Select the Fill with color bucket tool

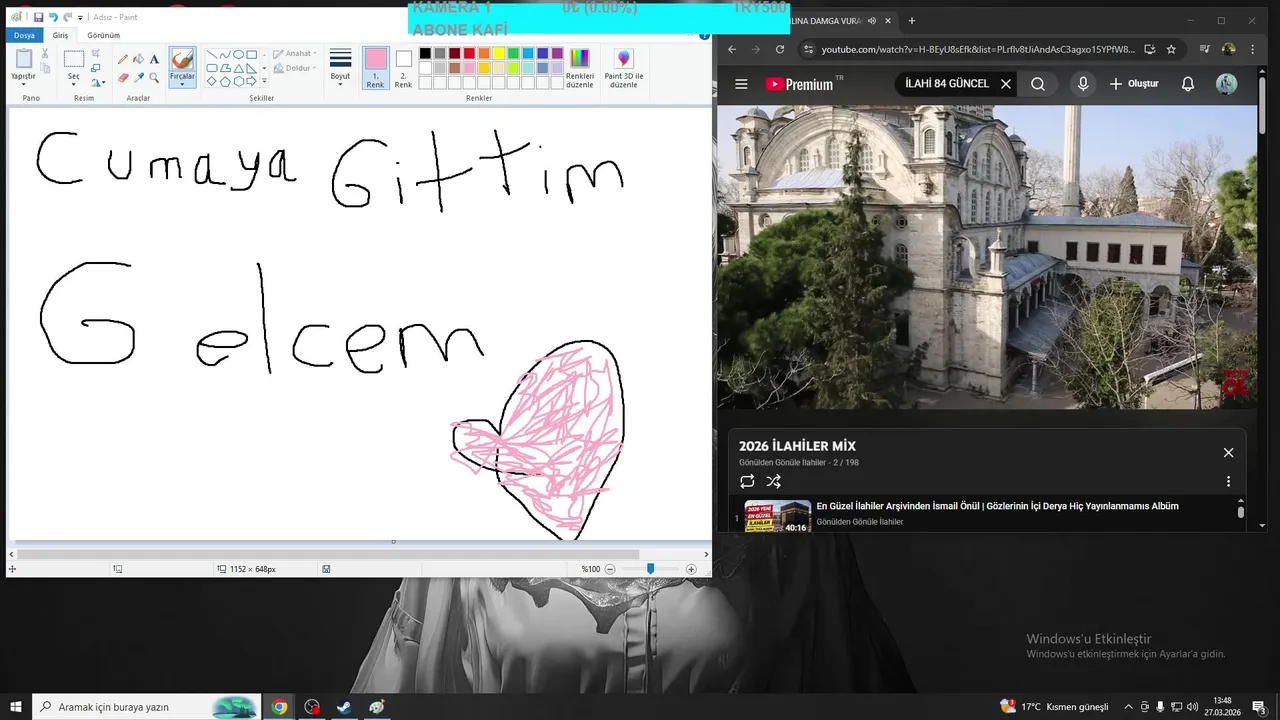138,59
